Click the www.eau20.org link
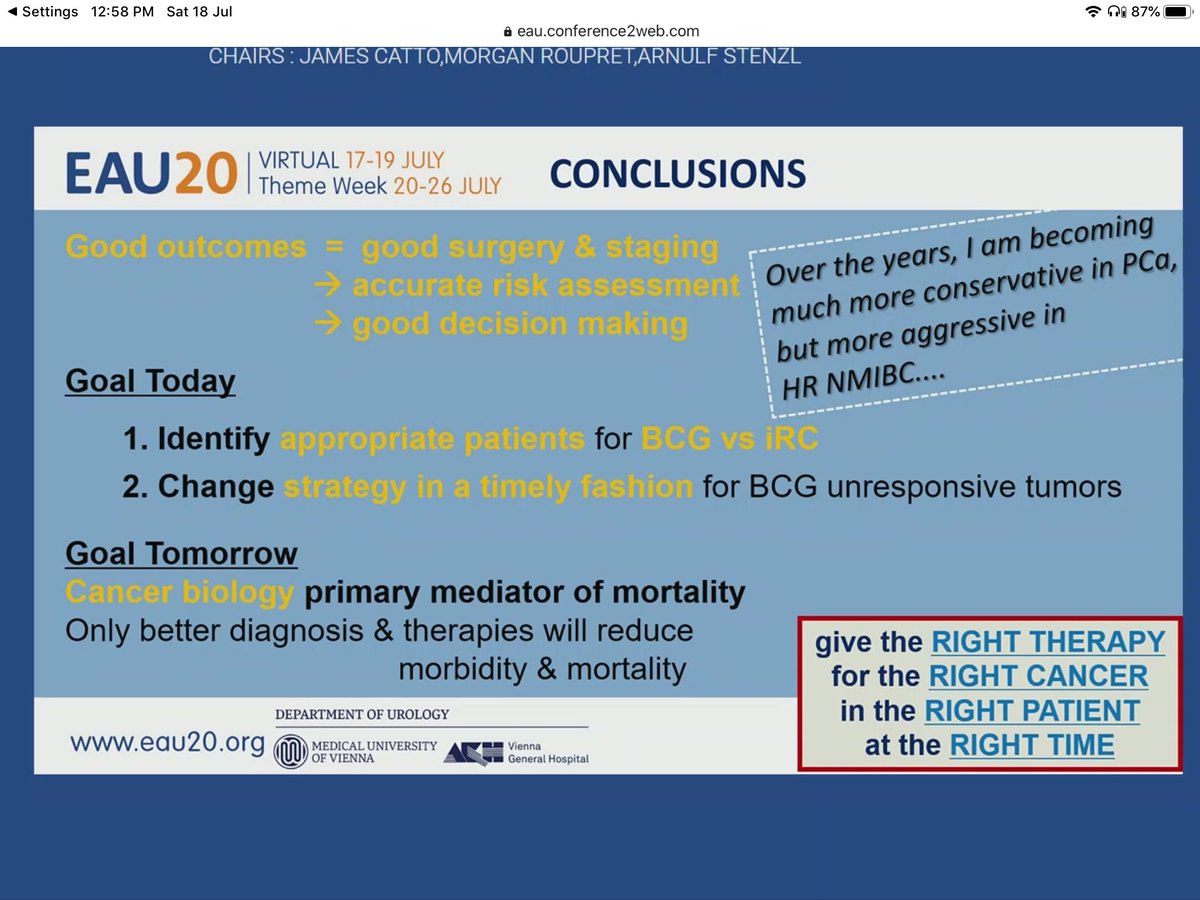Viewport: 1200px width, 900px height. pyautogui.click(x=168, y=743)
